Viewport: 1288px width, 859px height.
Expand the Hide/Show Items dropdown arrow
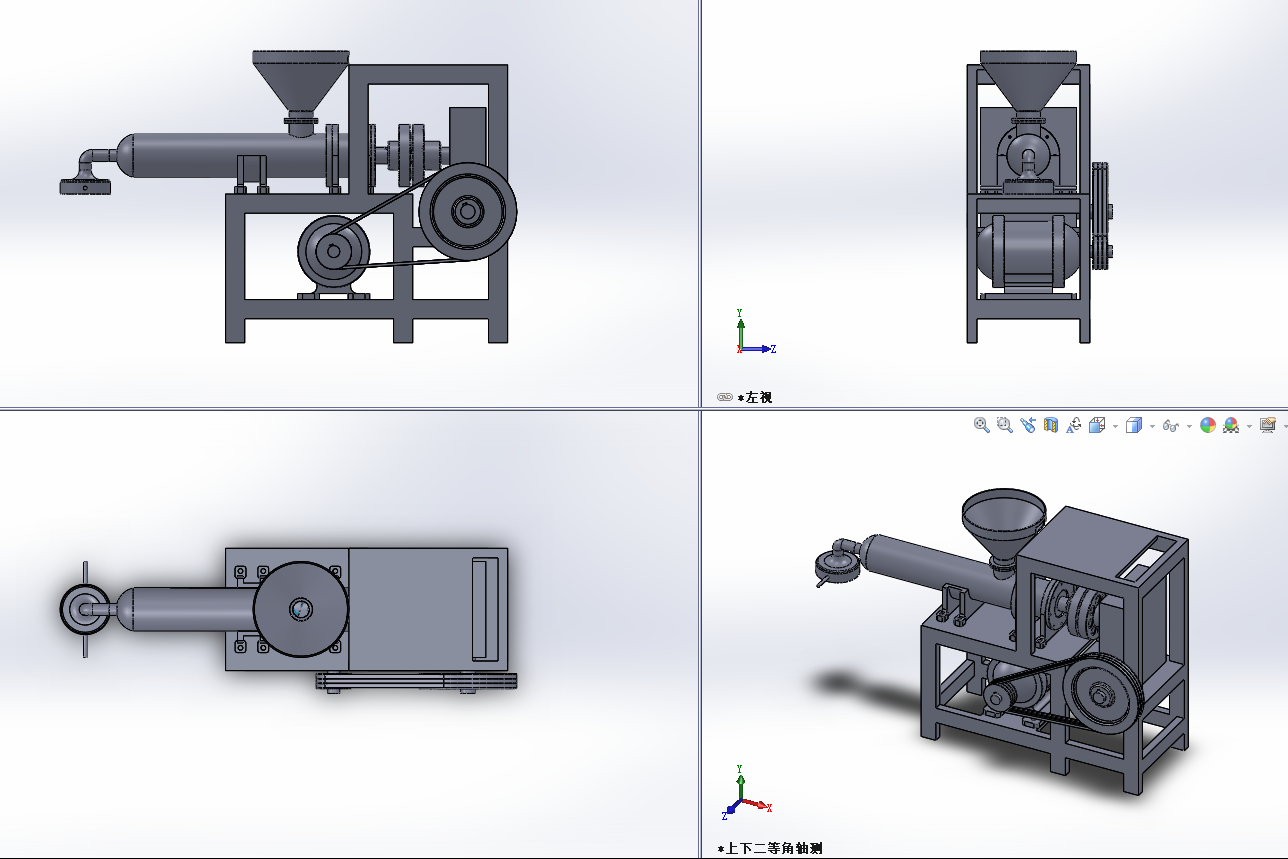(1188, 426)
